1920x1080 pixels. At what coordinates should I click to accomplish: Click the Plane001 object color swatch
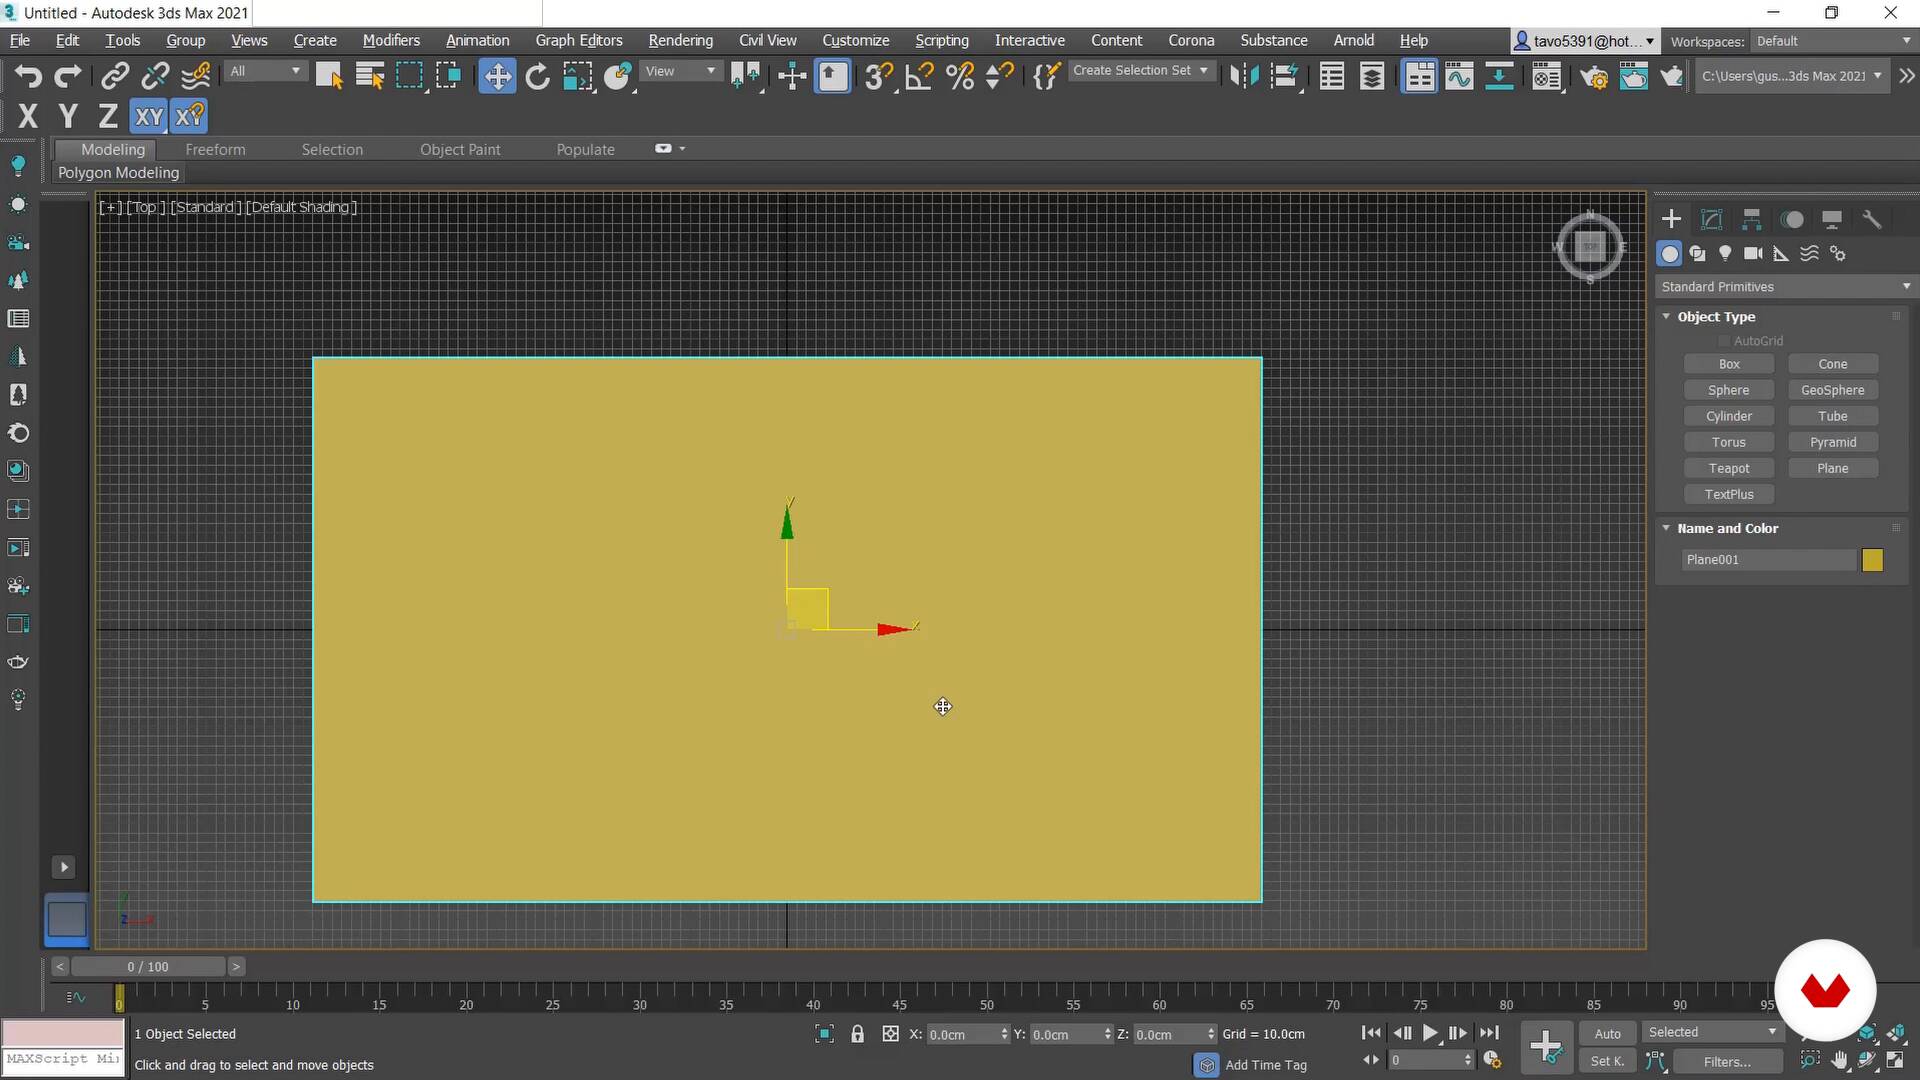pos(1872,560)
